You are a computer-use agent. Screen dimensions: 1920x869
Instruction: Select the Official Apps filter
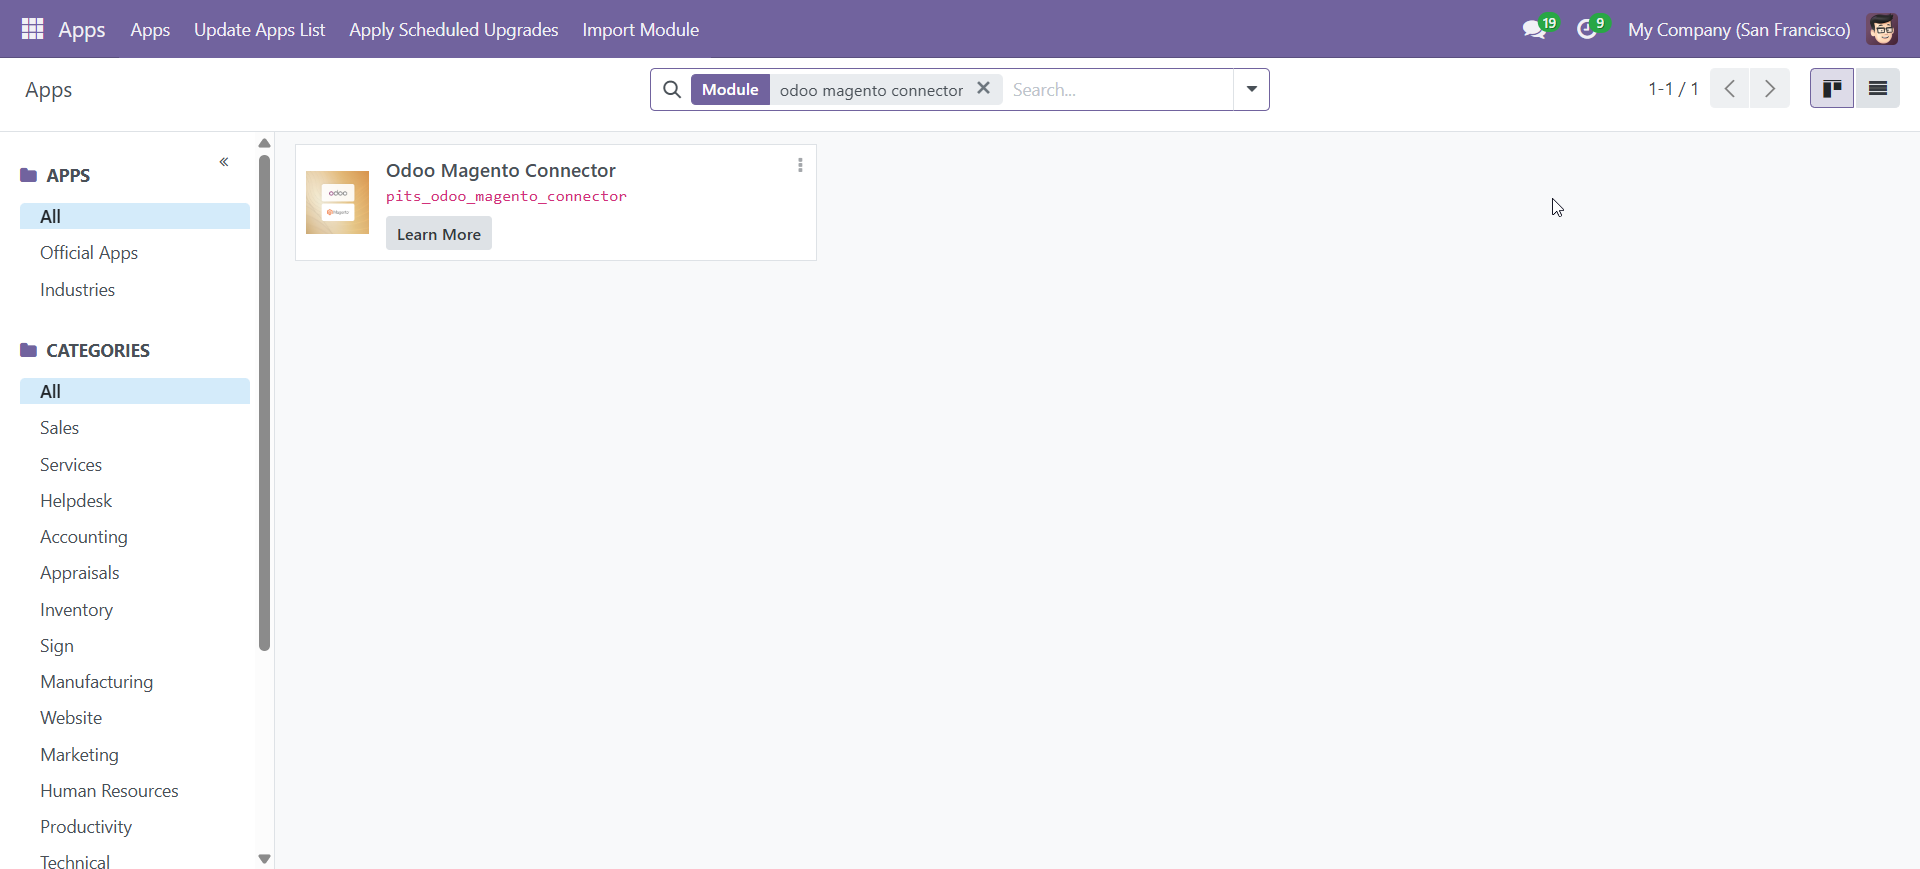click(x=89, y=253)
